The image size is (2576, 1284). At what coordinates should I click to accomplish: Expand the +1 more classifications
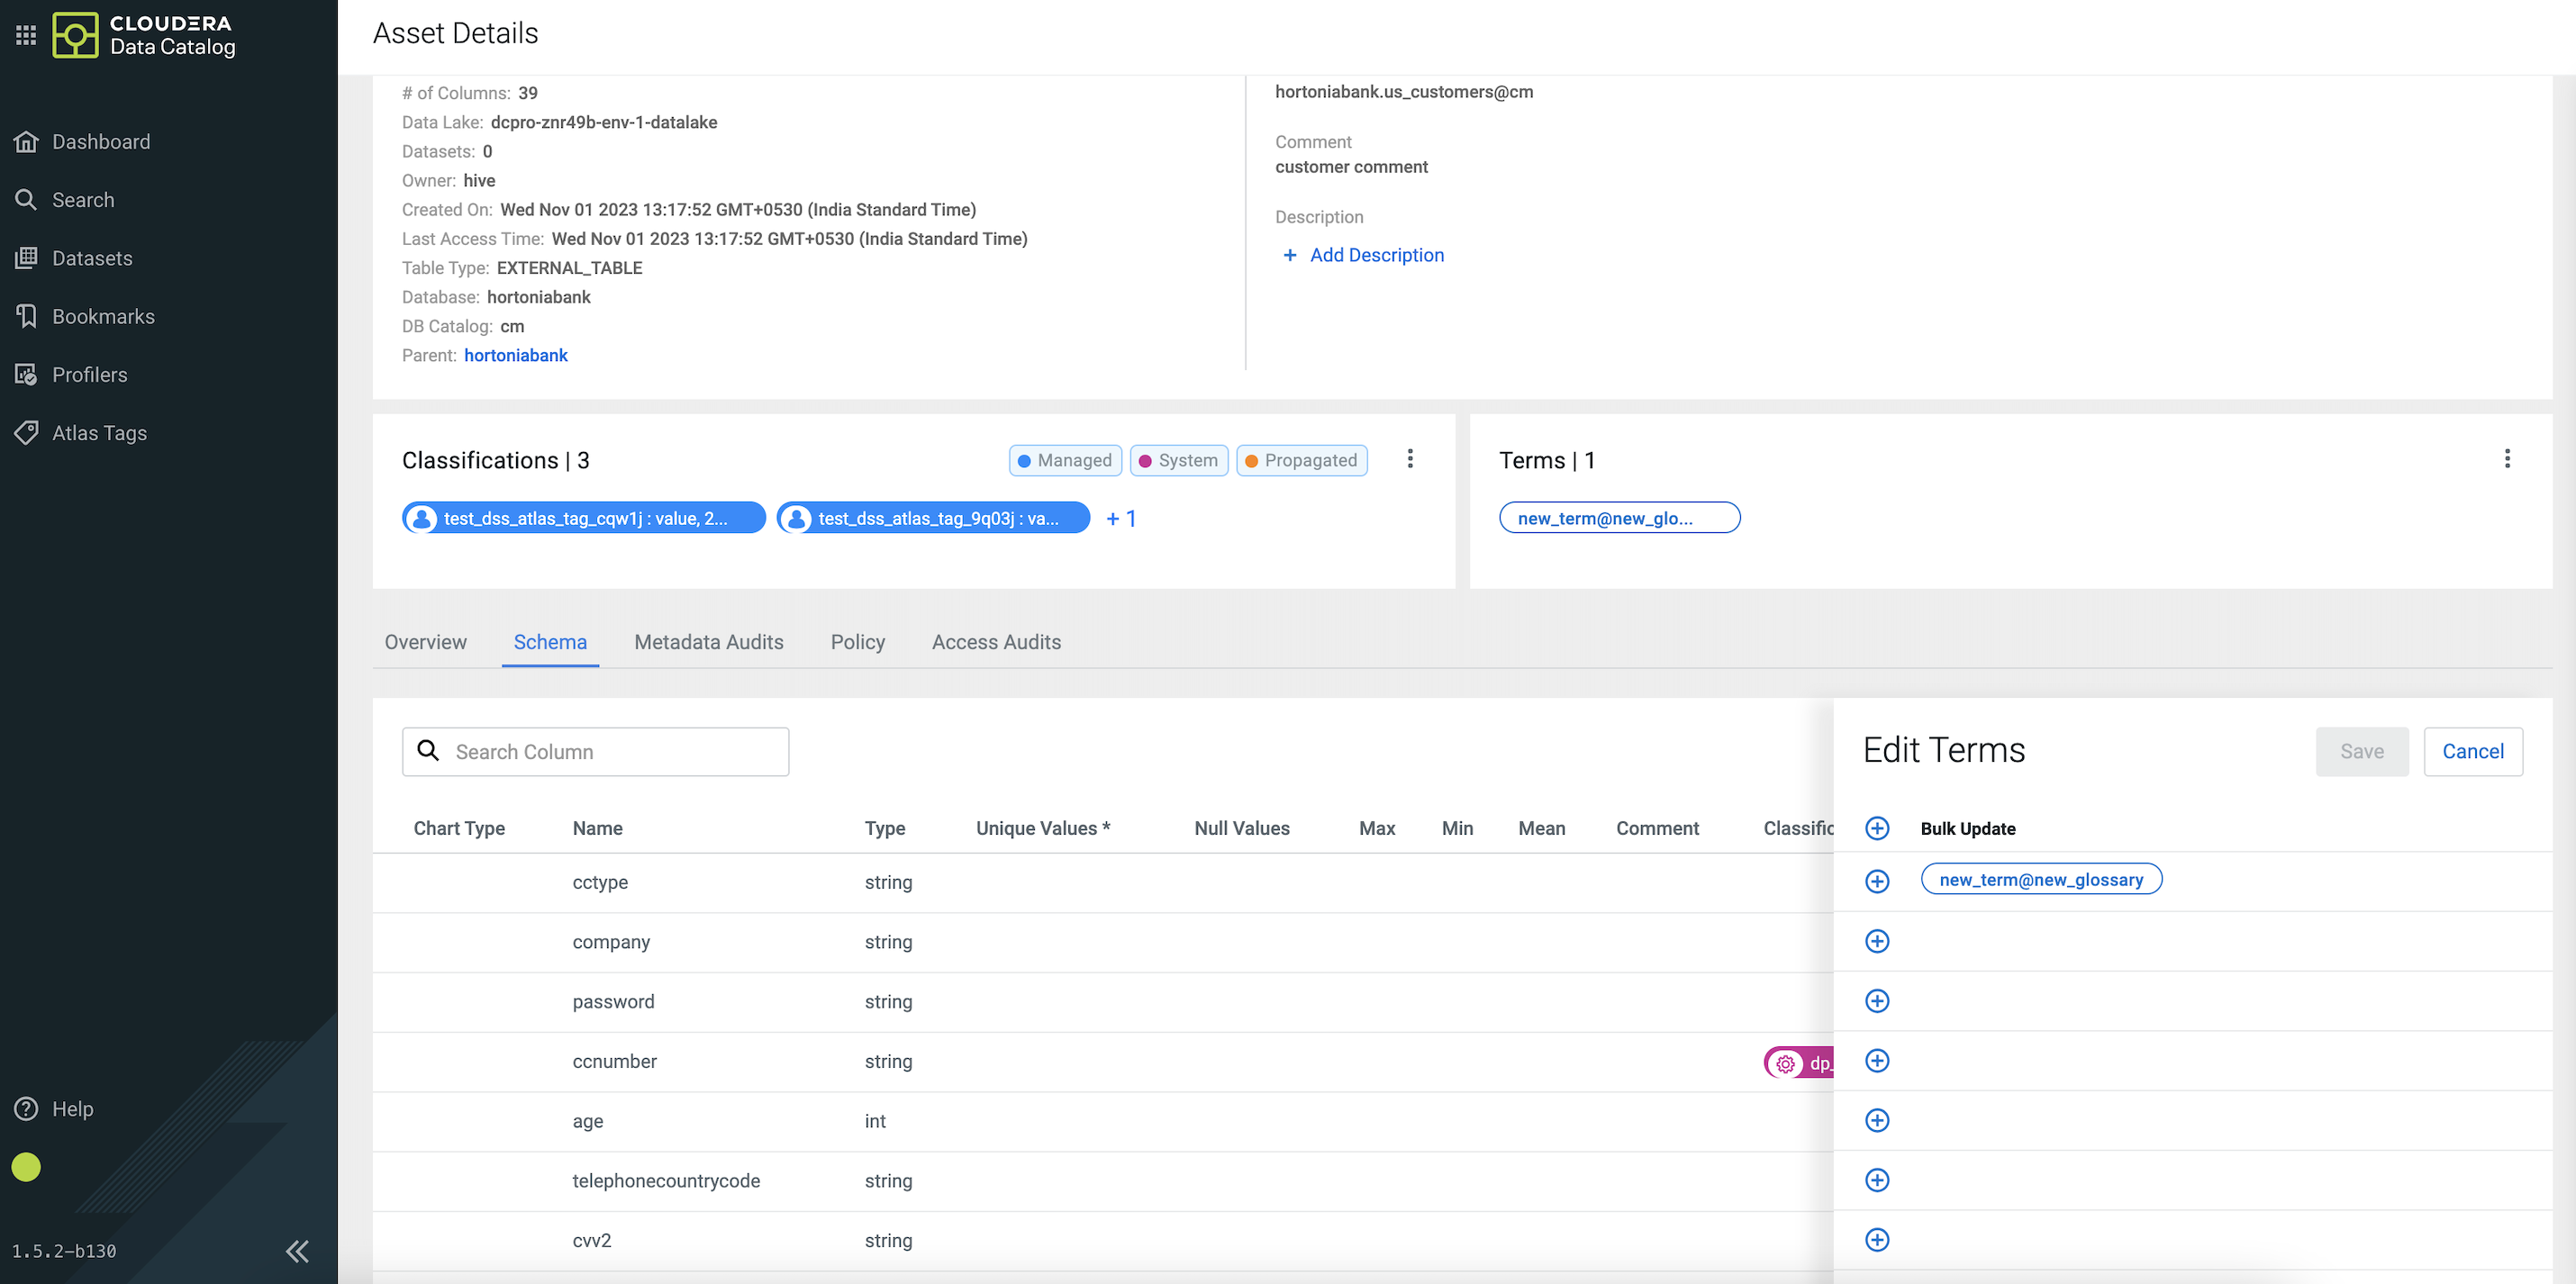click(x=1121, y=518)
